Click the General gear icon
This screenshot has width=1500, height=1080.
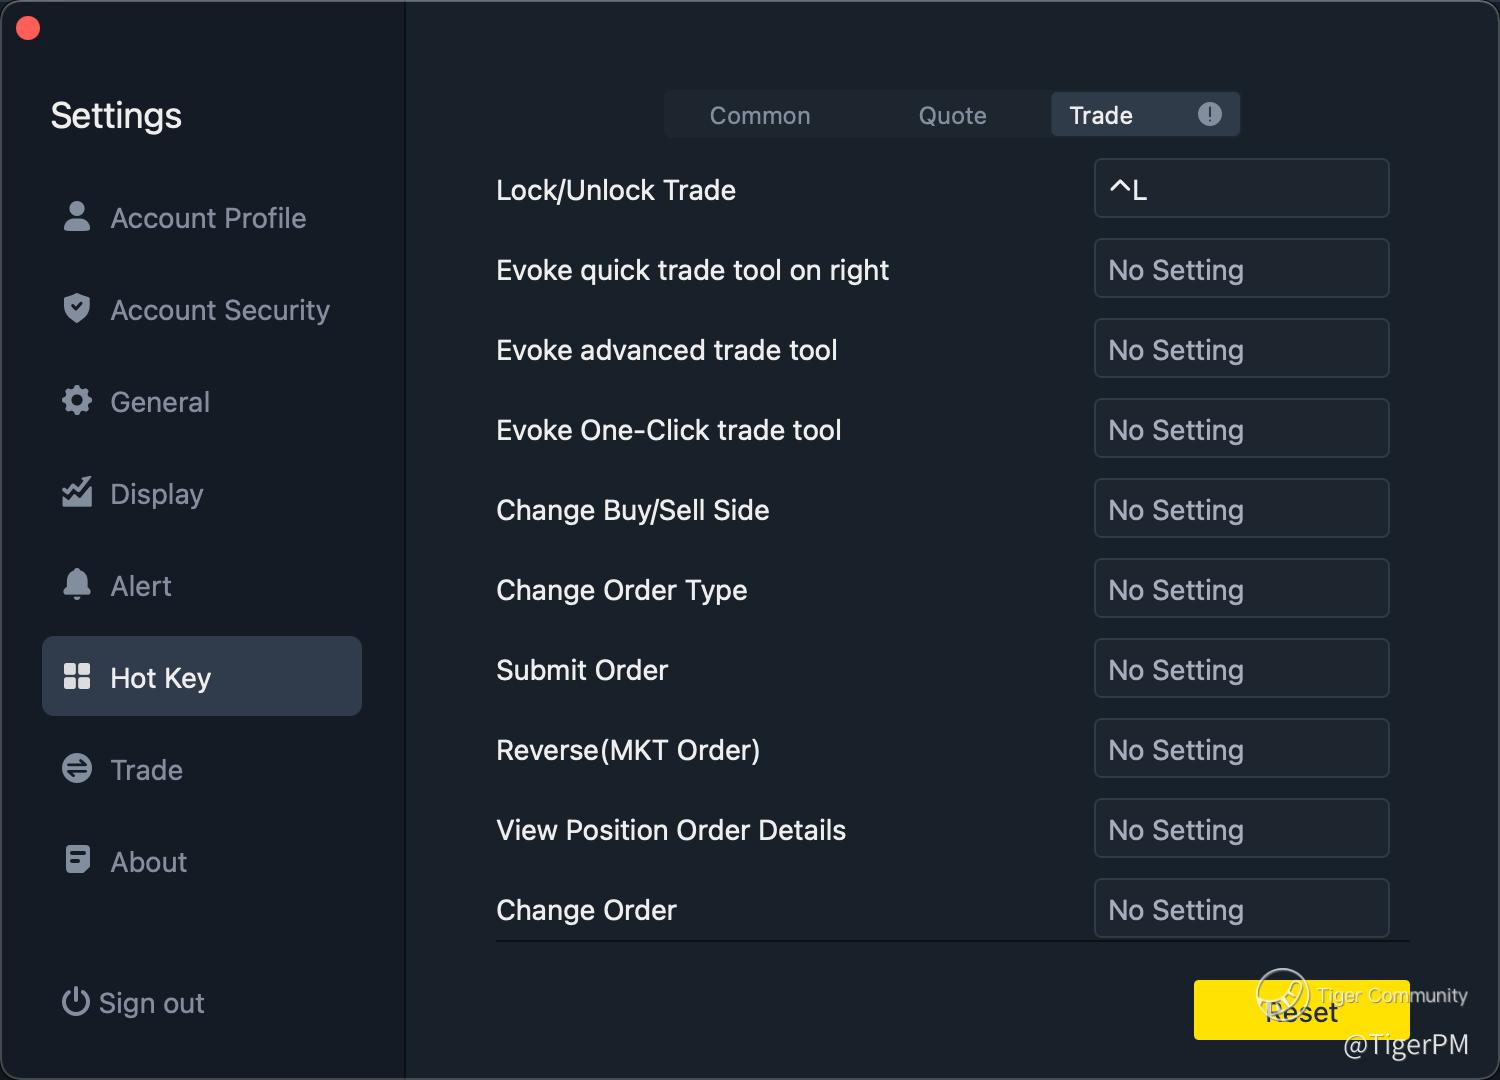pyautogui.click(x=77, y=401)
